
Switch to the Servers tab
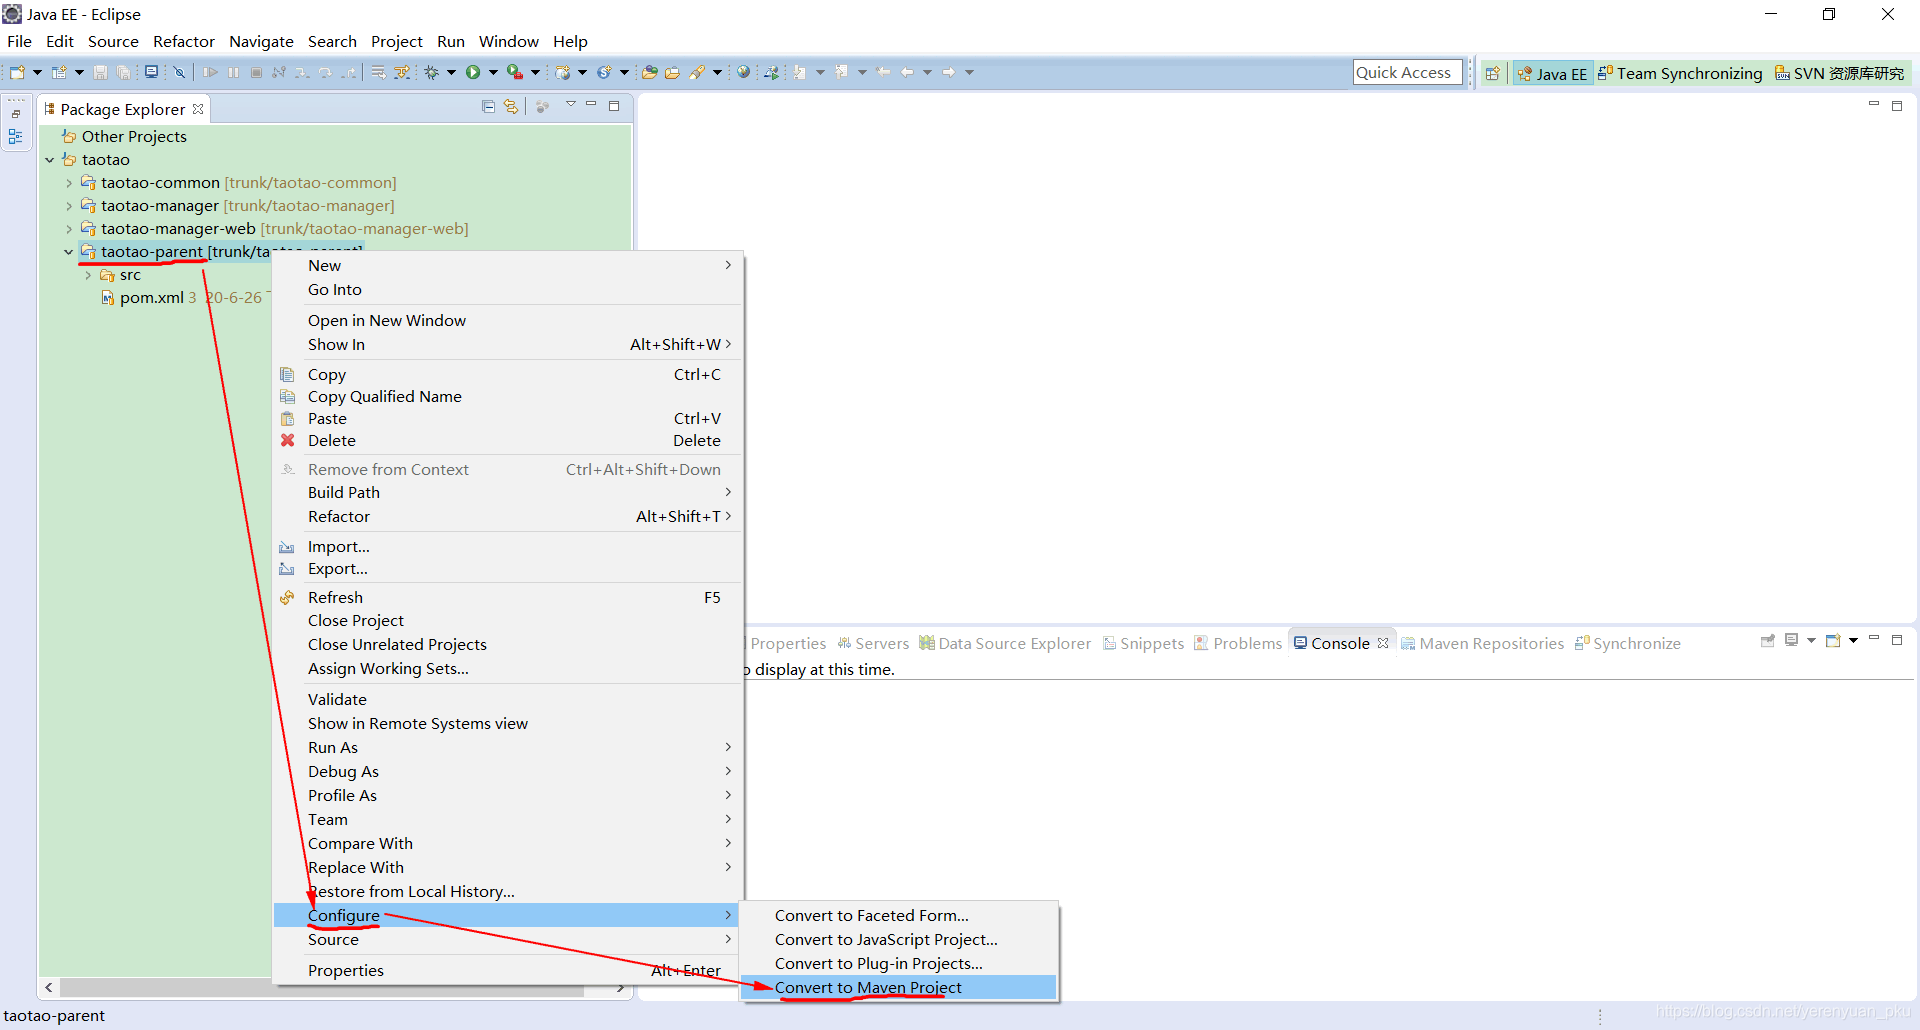pos(873,643)
